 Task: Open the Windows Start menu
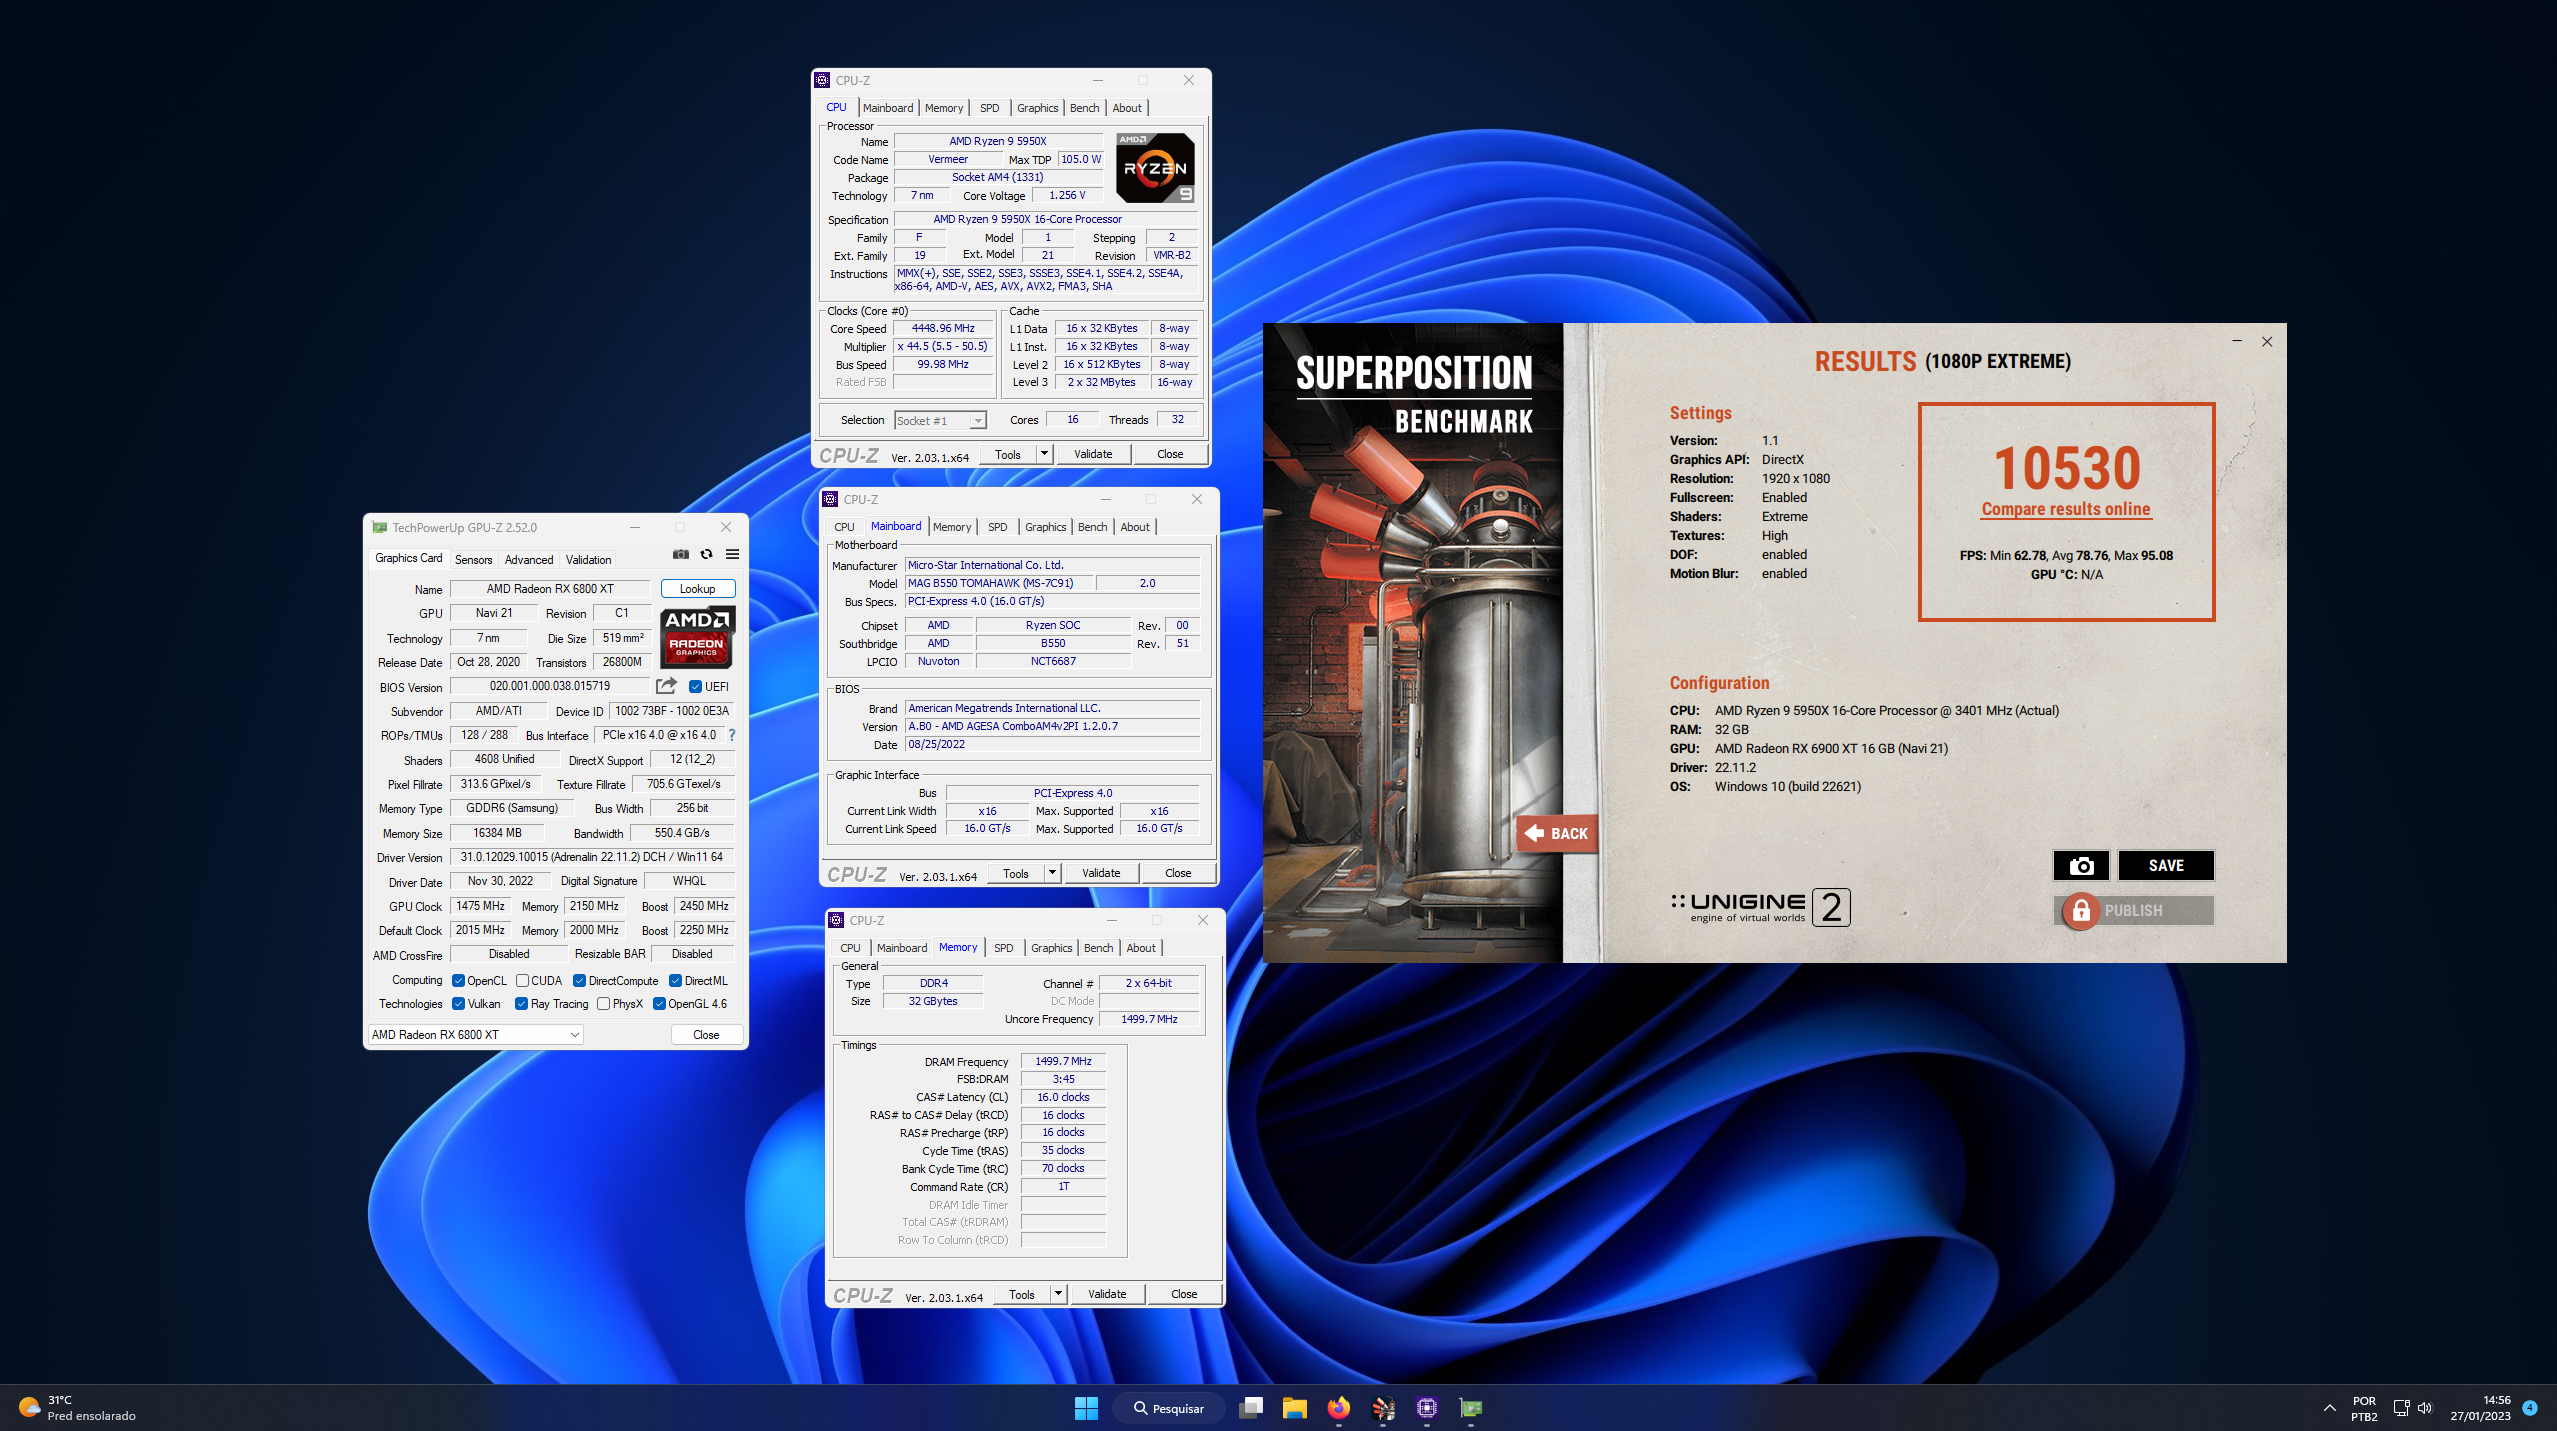[1086, 1408]
